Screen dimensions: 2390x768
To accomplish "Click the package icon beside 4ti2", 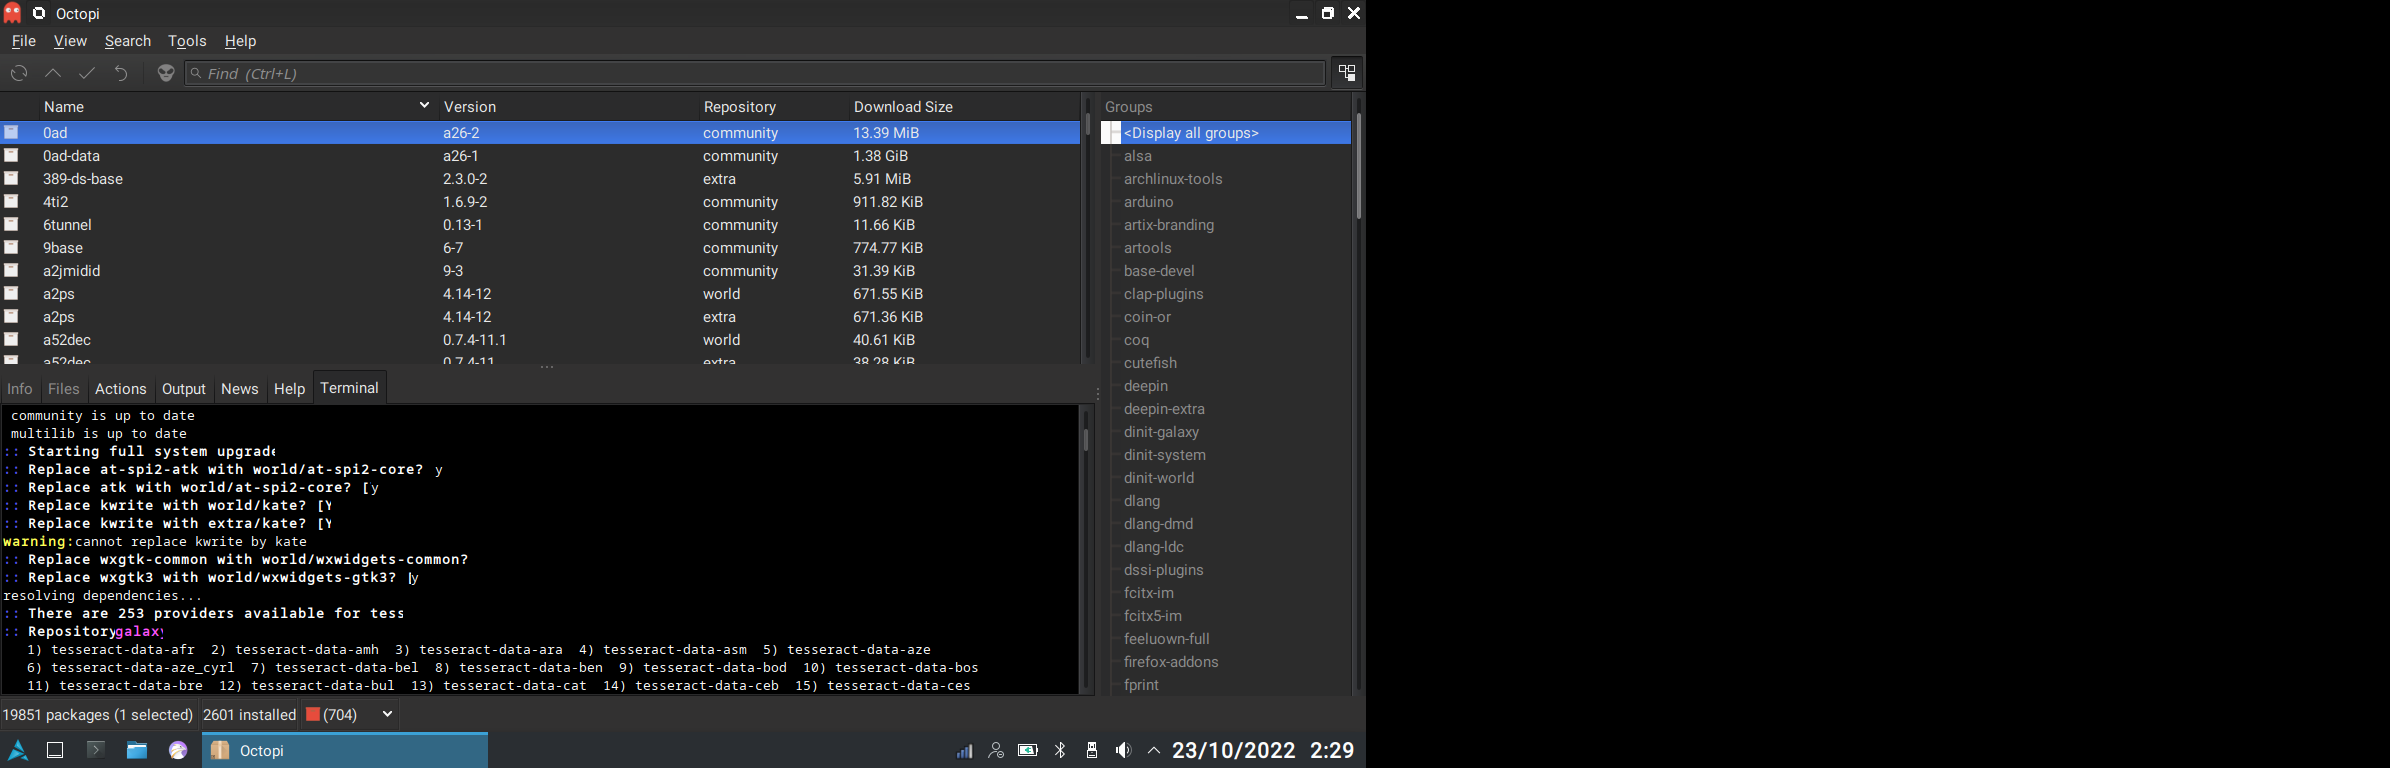I will pyautogui.click(x=11, y=201).
